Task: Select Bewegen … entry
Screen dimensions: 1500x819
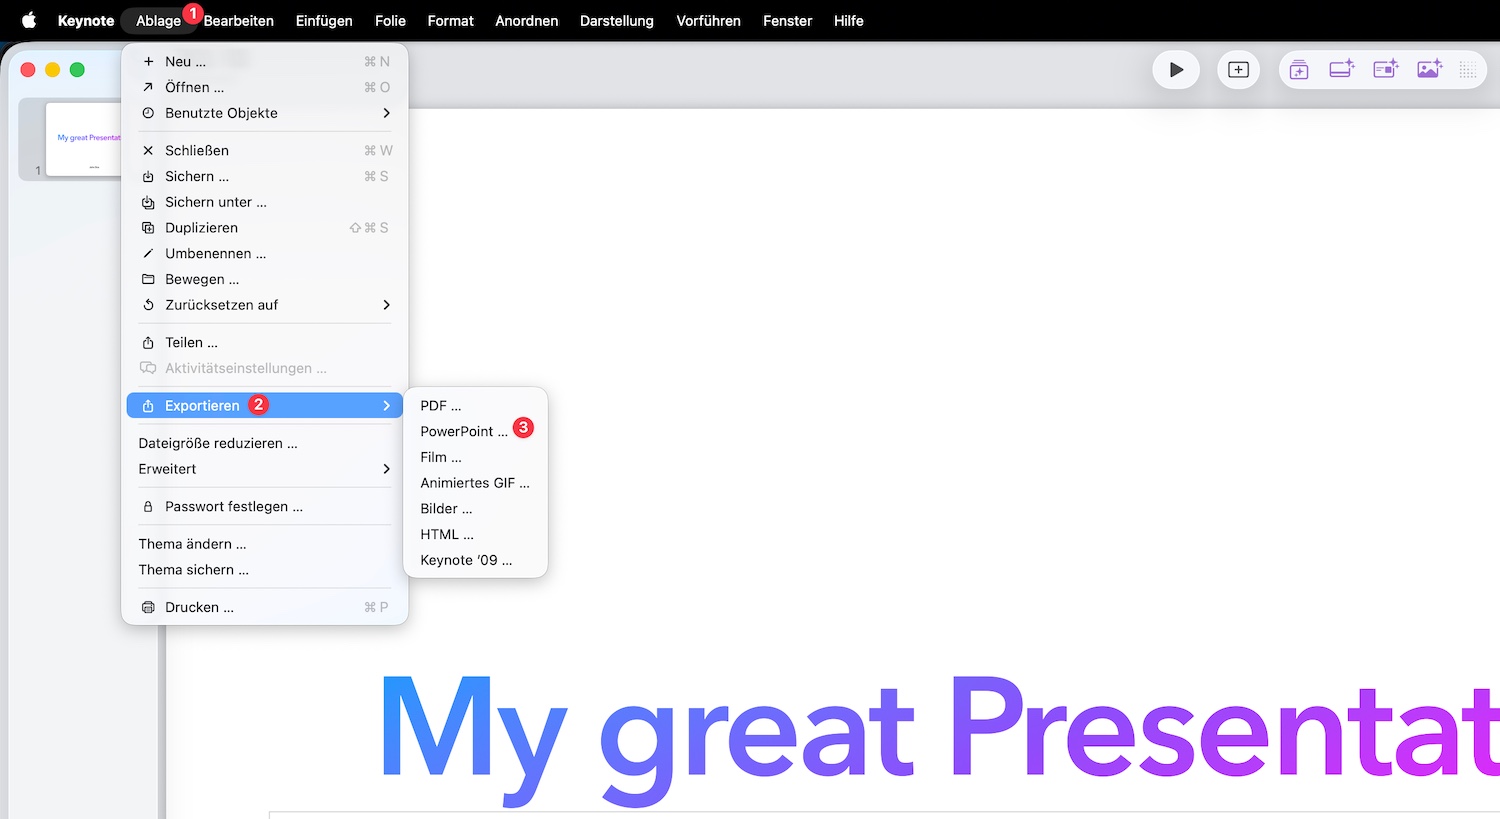Action: [x=265, y=279]
